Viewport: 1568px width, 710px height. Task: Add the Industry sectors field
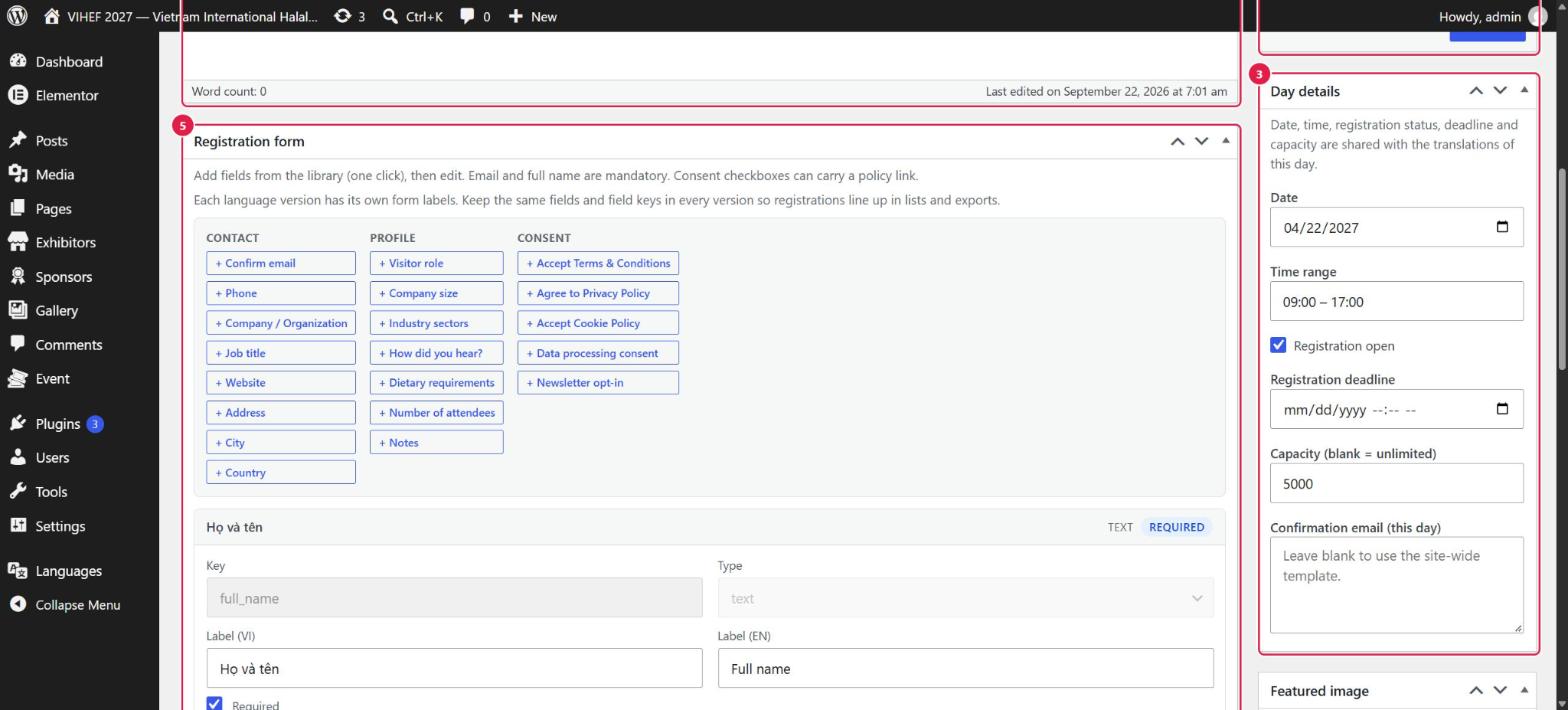(x=437, y=323)
